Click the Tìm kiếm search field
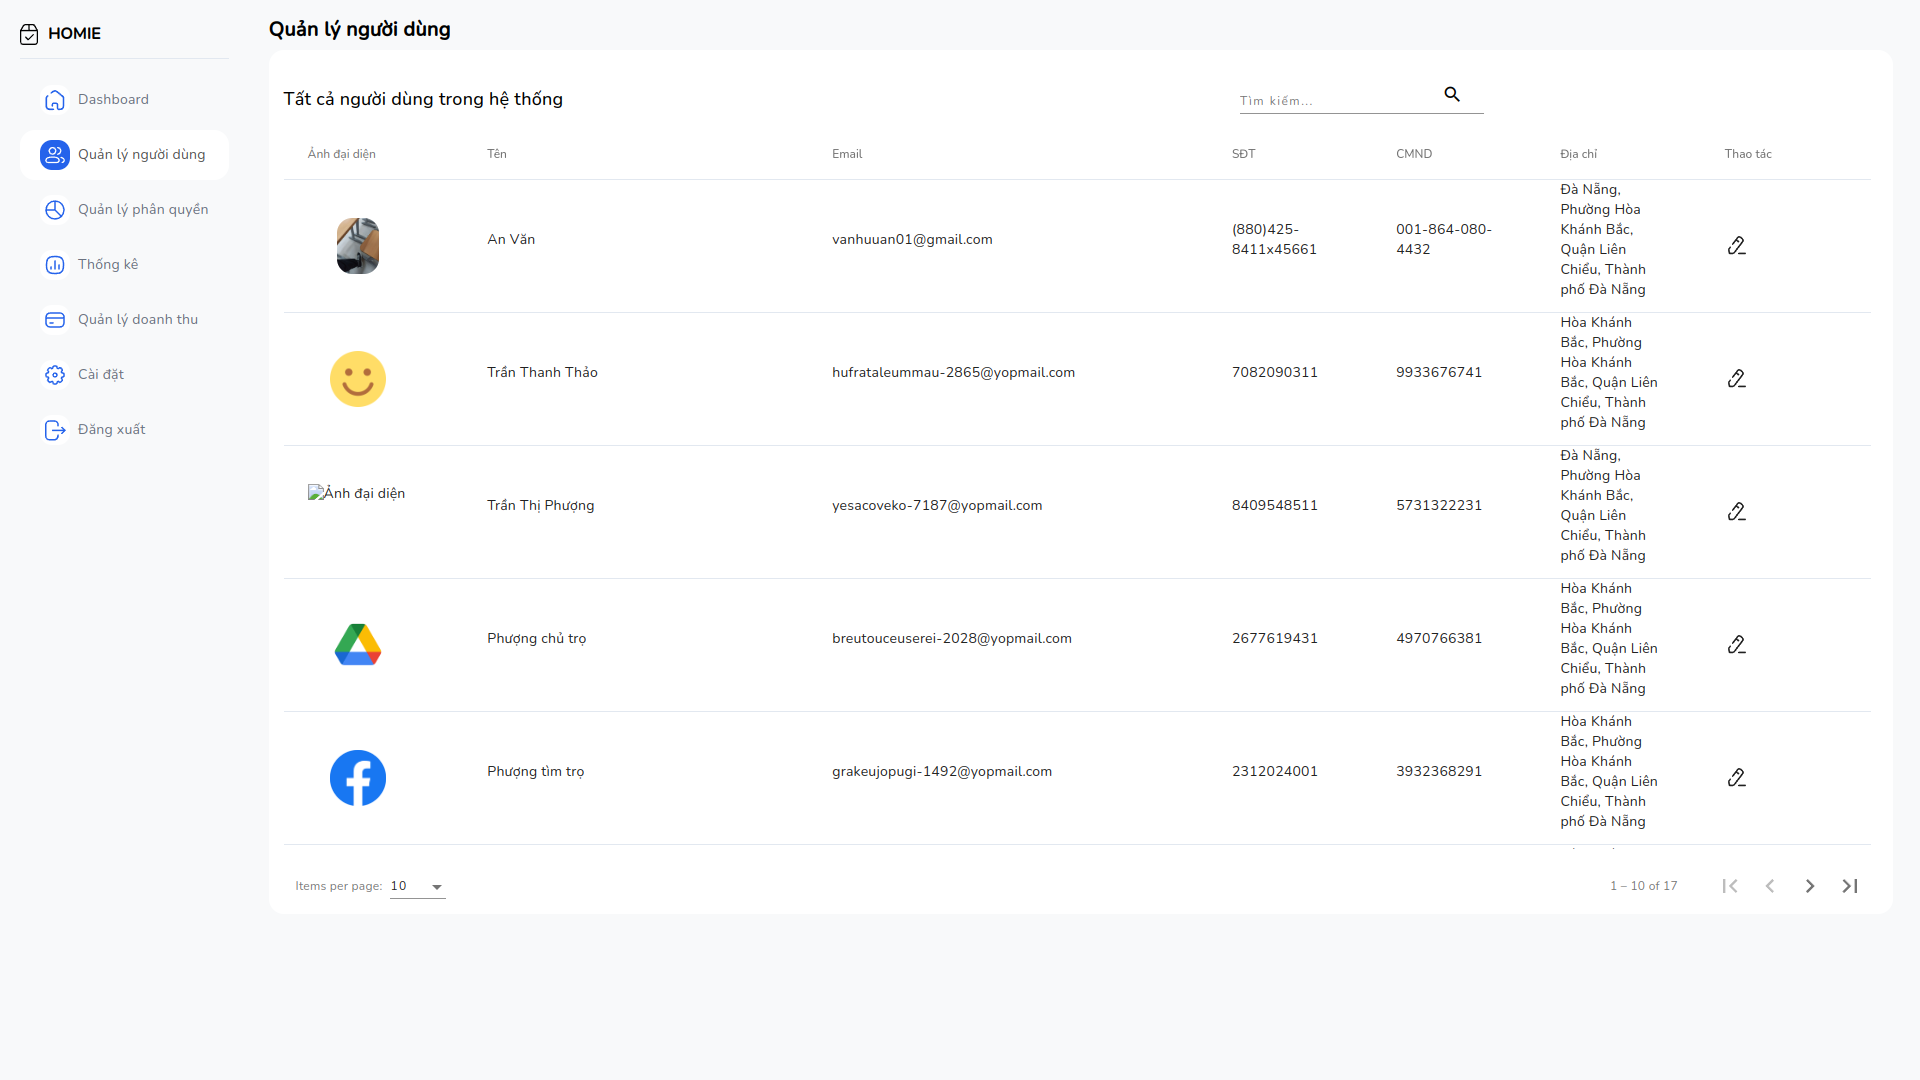 point(1335,101)
